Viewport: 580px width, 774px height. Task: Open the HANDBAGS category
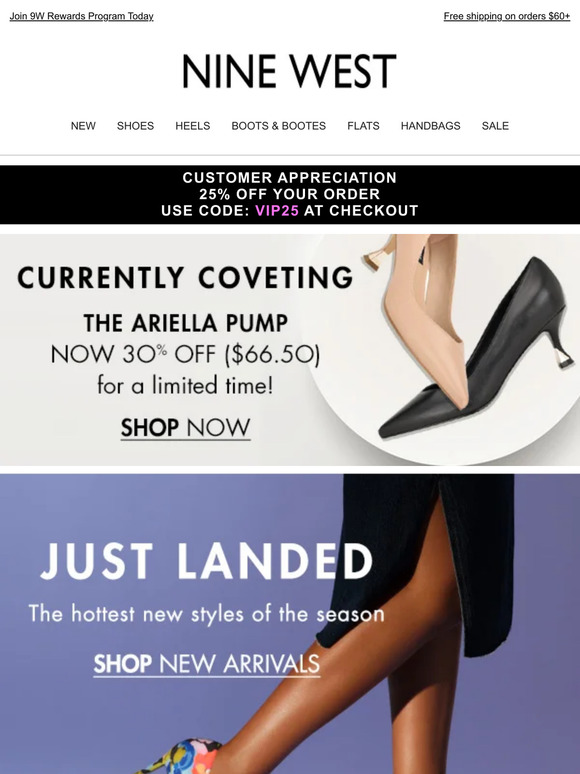click(x=430, y=126)
